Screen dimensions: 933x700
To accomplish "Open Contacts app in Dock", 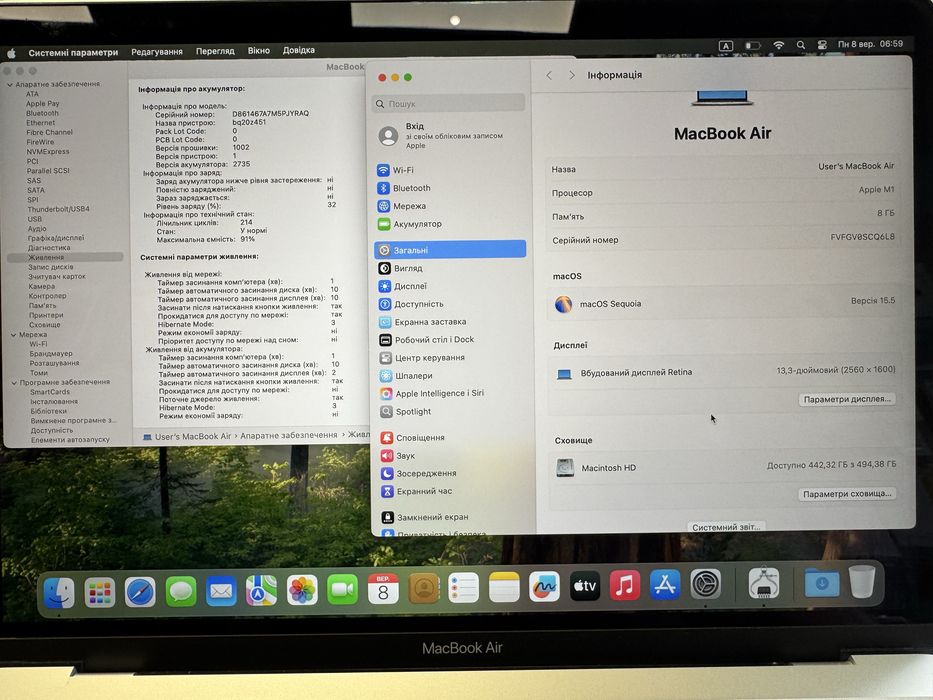I will [x=424, y=588].
